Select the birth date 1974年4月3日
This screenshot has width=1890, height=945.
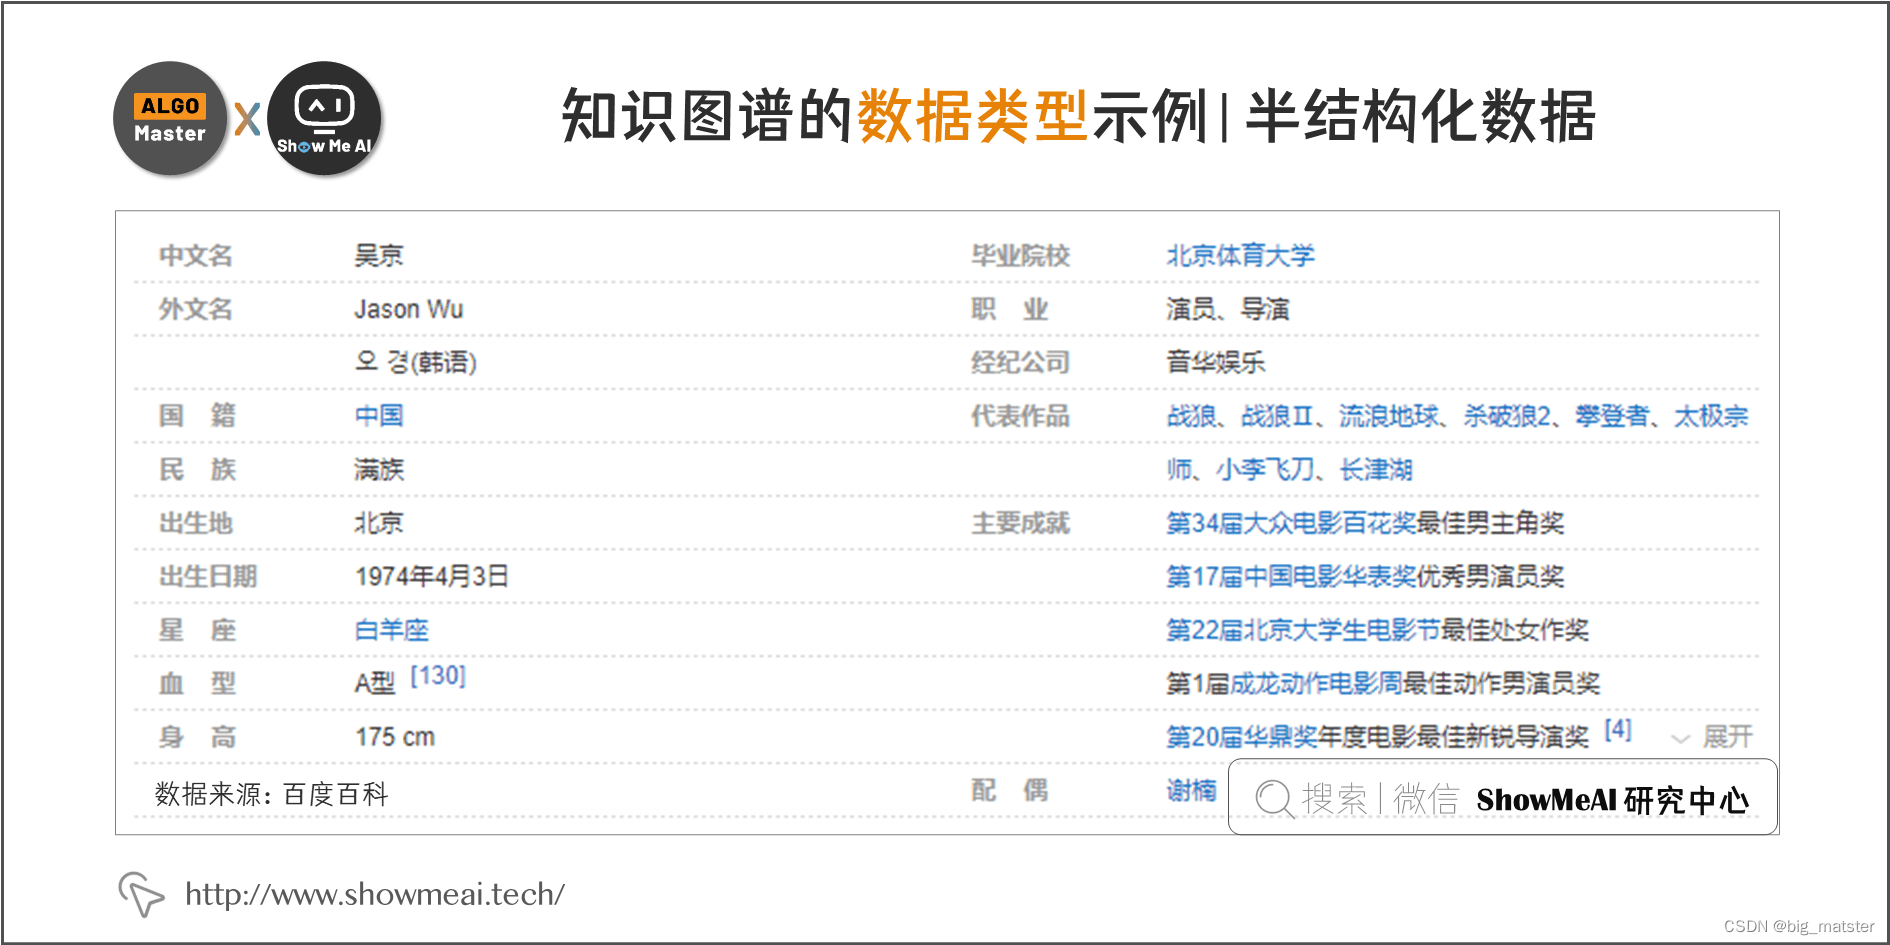point(432,577)
